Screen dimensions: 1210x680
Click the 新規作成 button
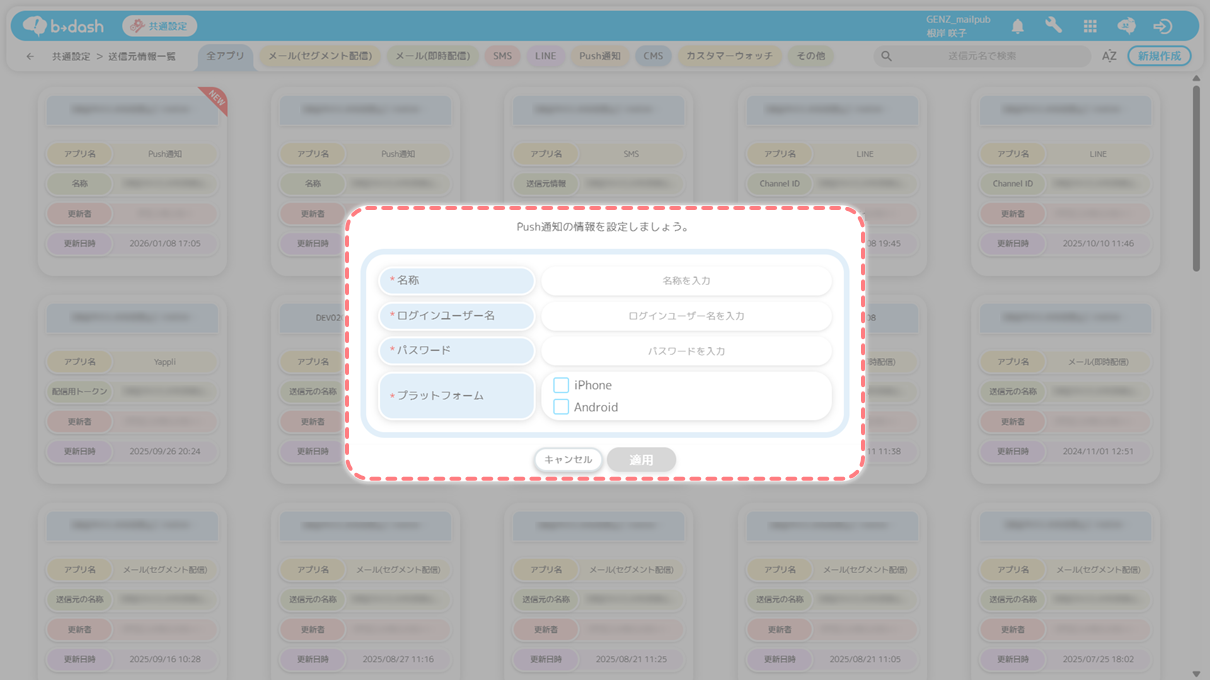(x=1159, y=56)
